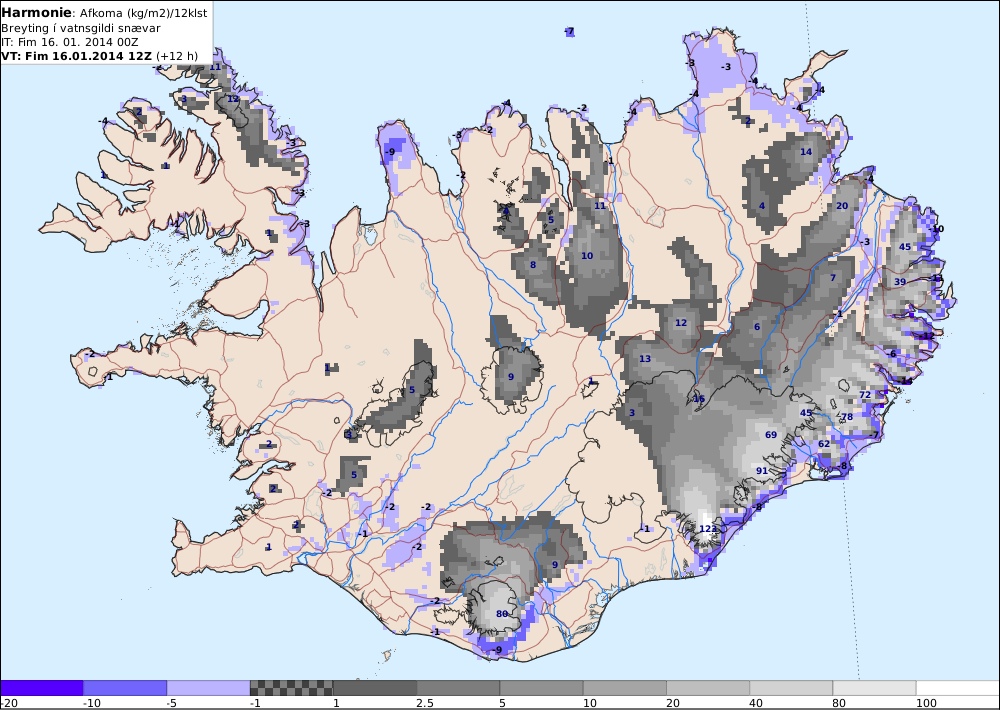Click the checkered legend swatch (-1 to 1)
This screenshot has height=710, width=1000.
coord(291,688)
